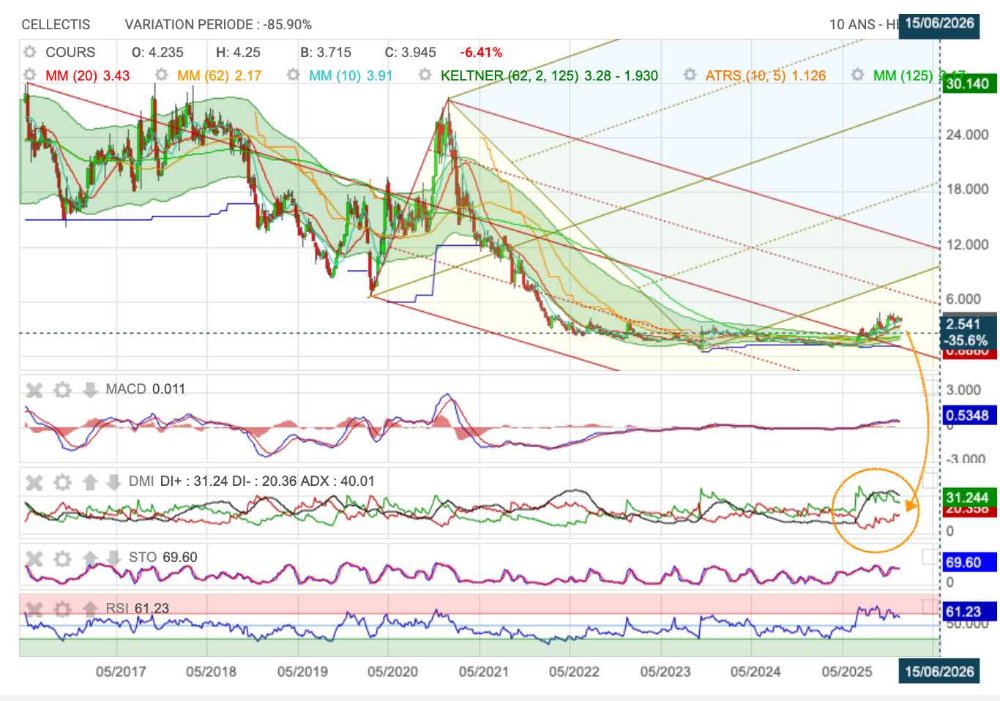
Task: Click the 05/2022 axis date
Action: [x=574, y=671]
